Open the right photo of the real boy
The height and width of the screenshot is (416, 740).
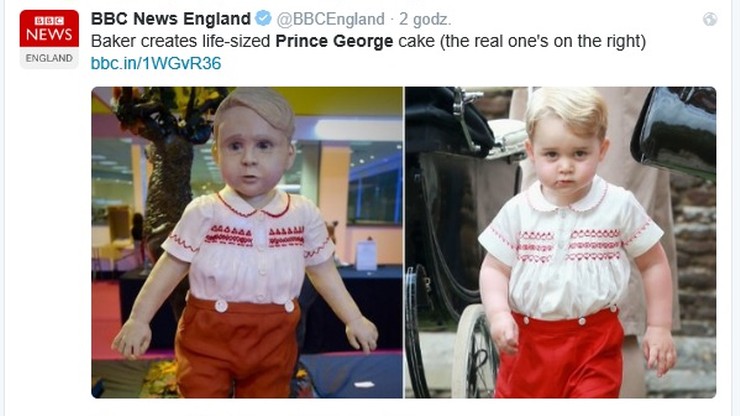(x=561, y=242)
